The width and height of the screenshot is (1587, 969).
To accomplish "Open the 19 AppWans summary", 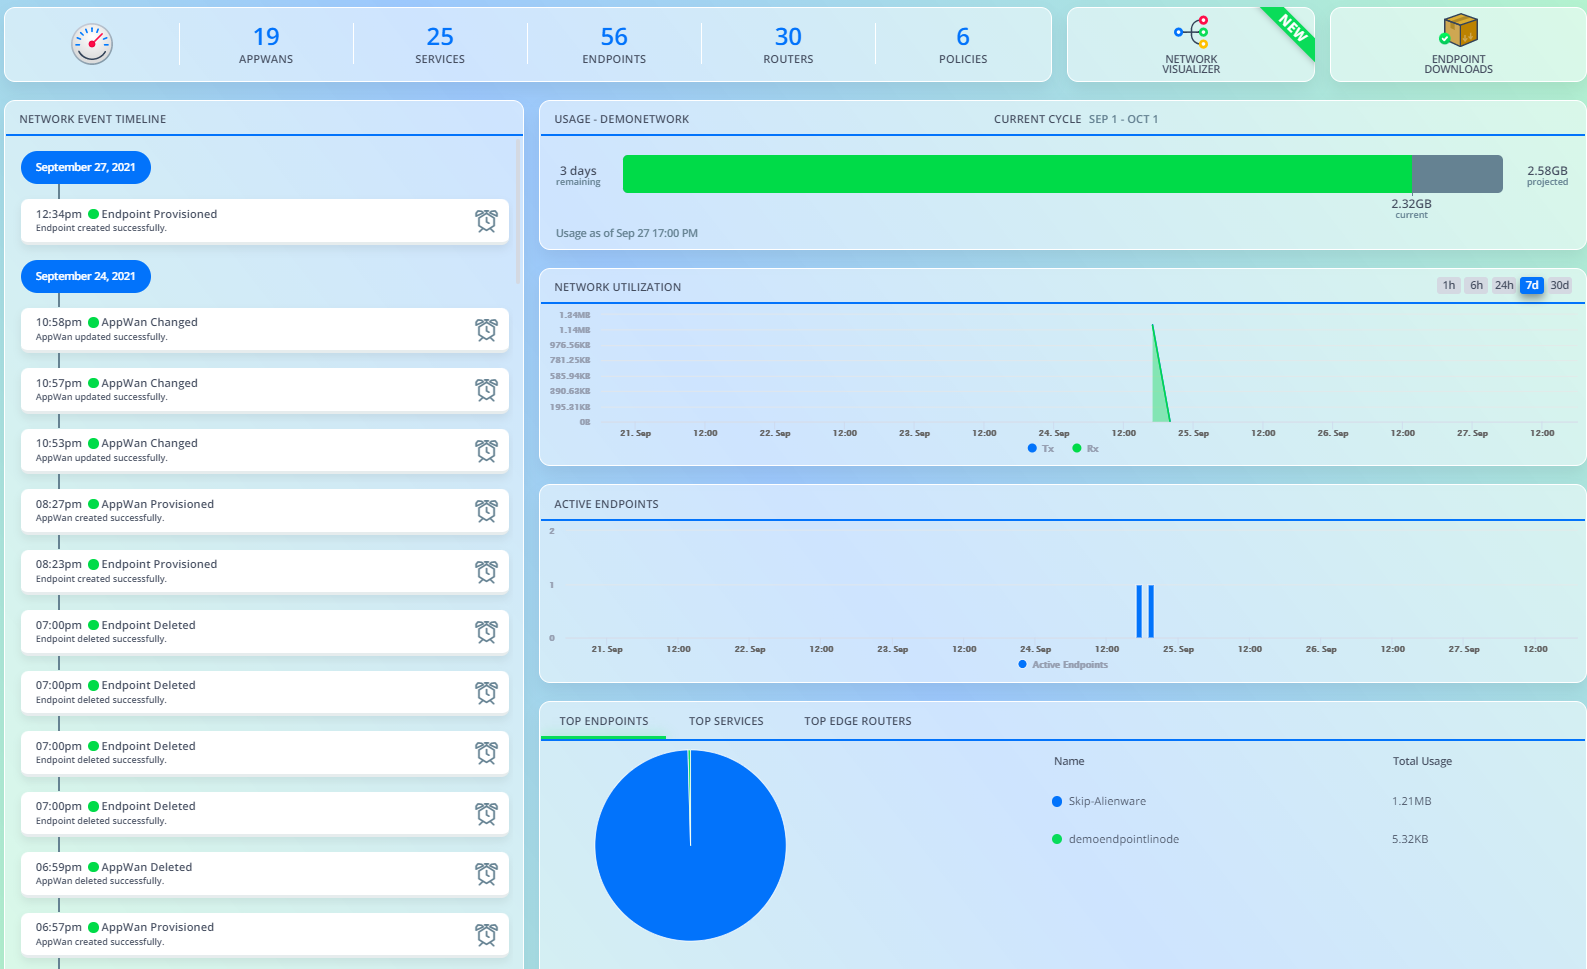I will 266,45.
